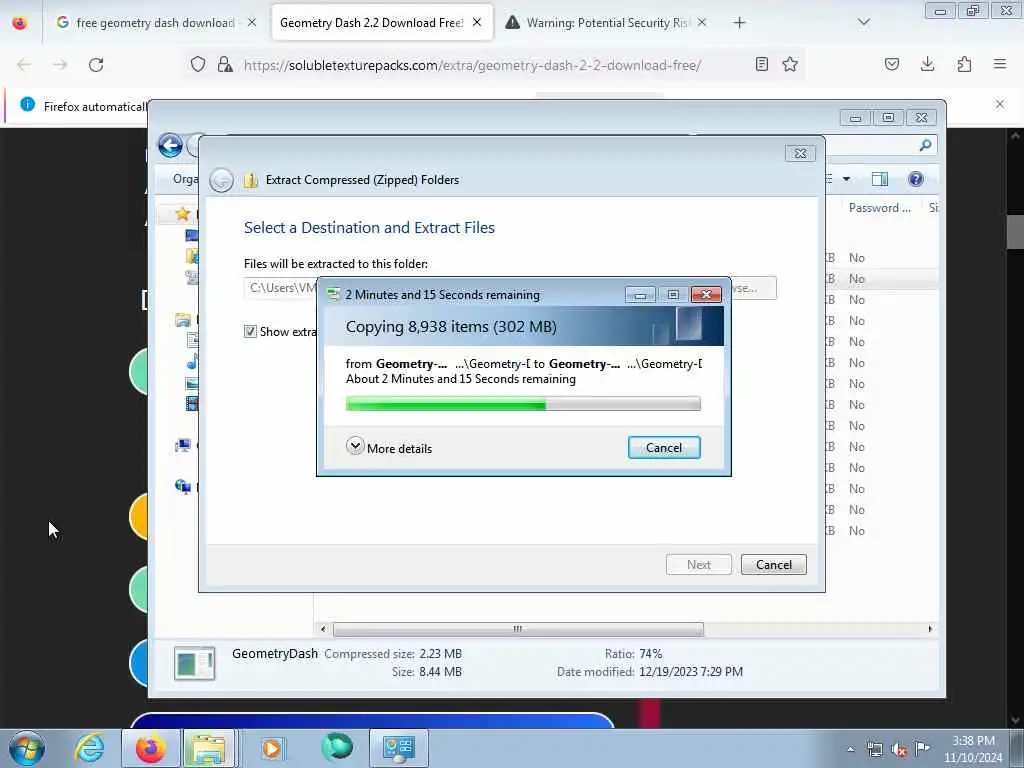Open Explorer view options dropdown arrow
This screenshot has height=768, width=1024.
(846, 179)
